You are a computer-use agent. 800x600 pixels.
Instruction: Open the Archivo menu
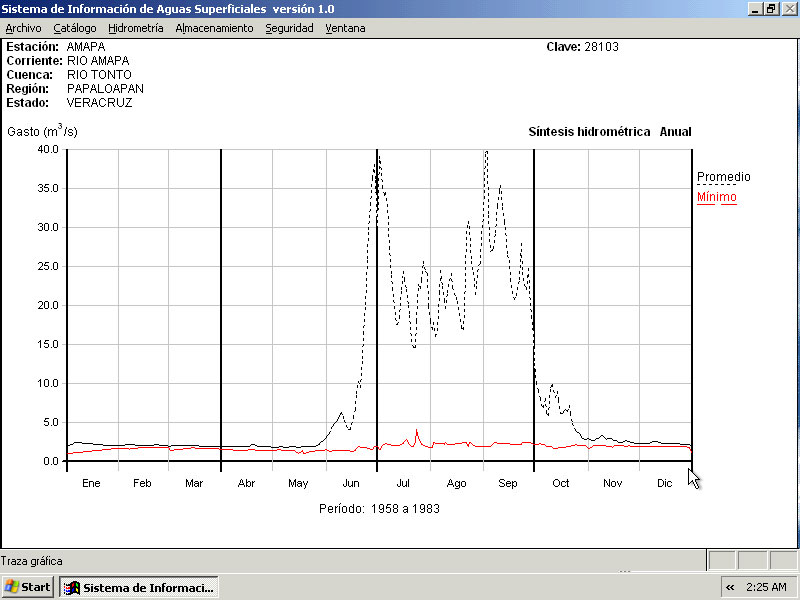(24, 28)
